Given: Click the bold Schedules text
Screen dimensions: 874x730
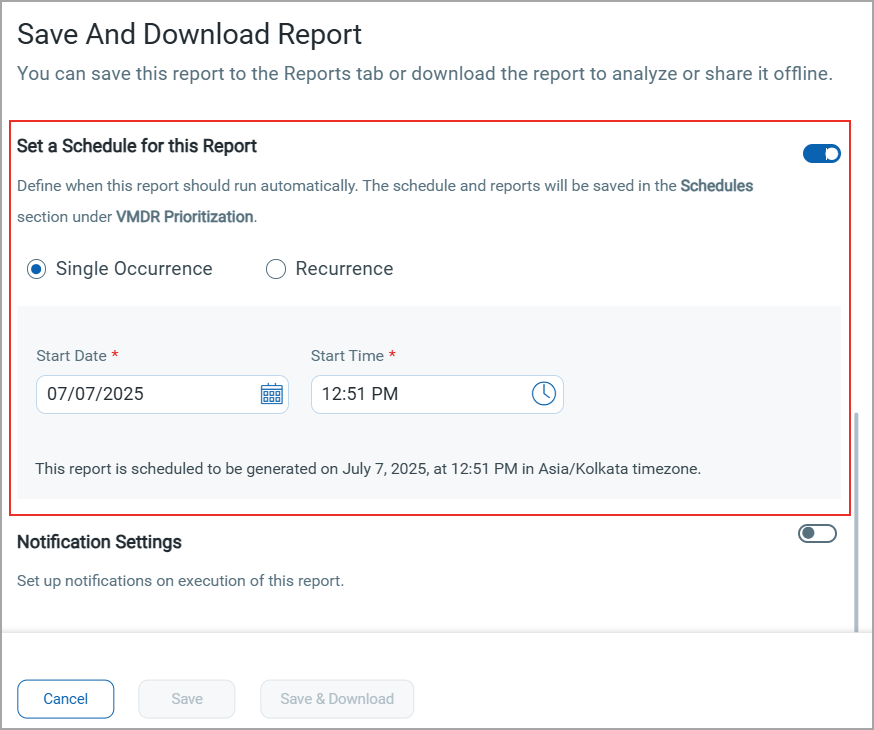Looking at the screenshot, I should 717,186.
